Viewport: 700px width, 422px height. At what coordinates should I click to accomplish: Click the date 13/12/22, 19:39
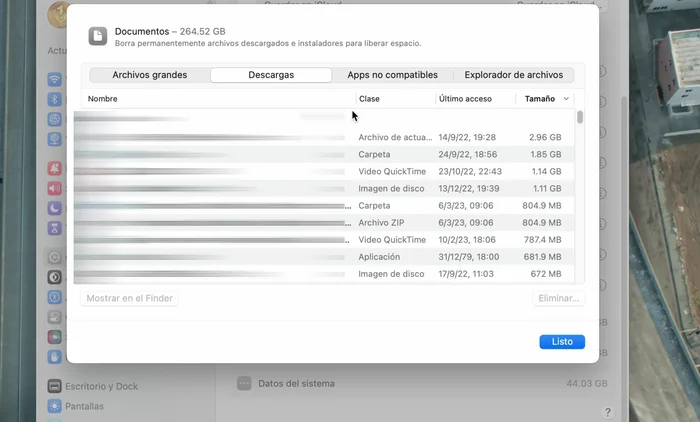tap(469, 188)
